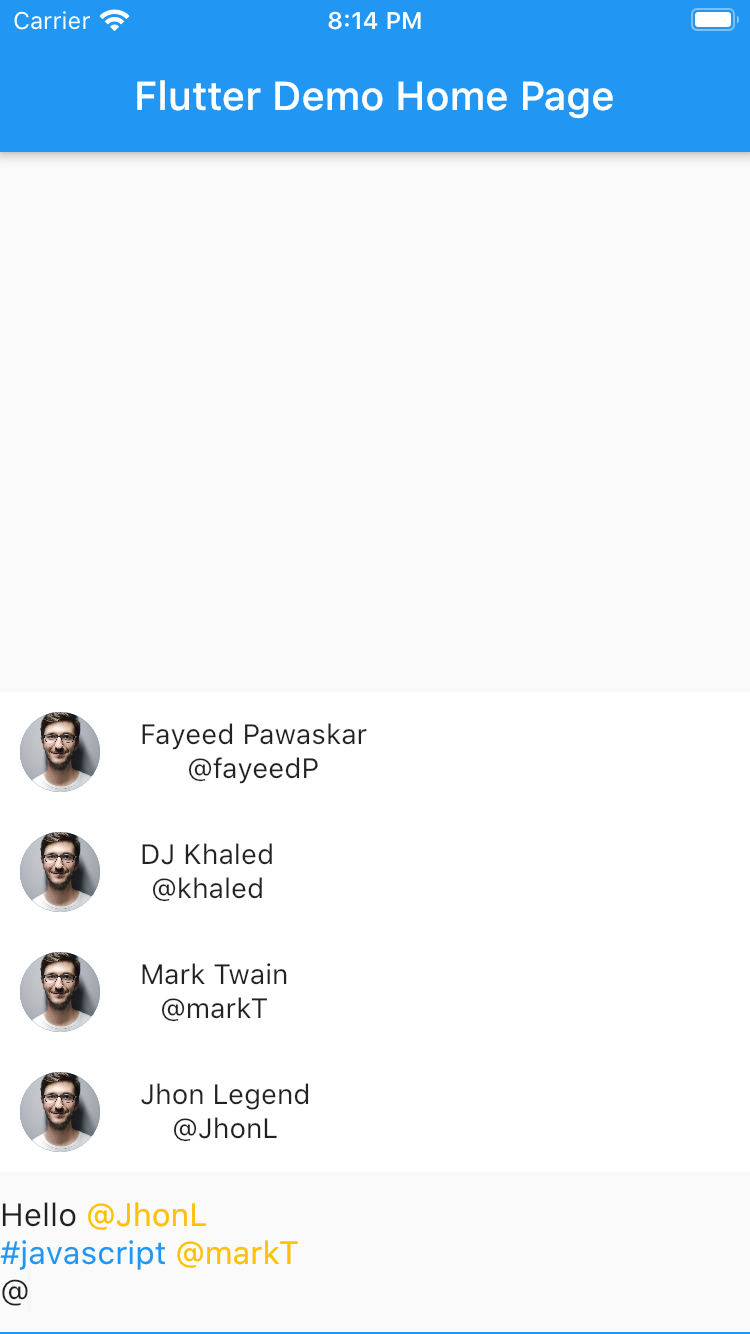Select the Mark Twain name text
Screen dimensions: 750x1334
(214, 975)
